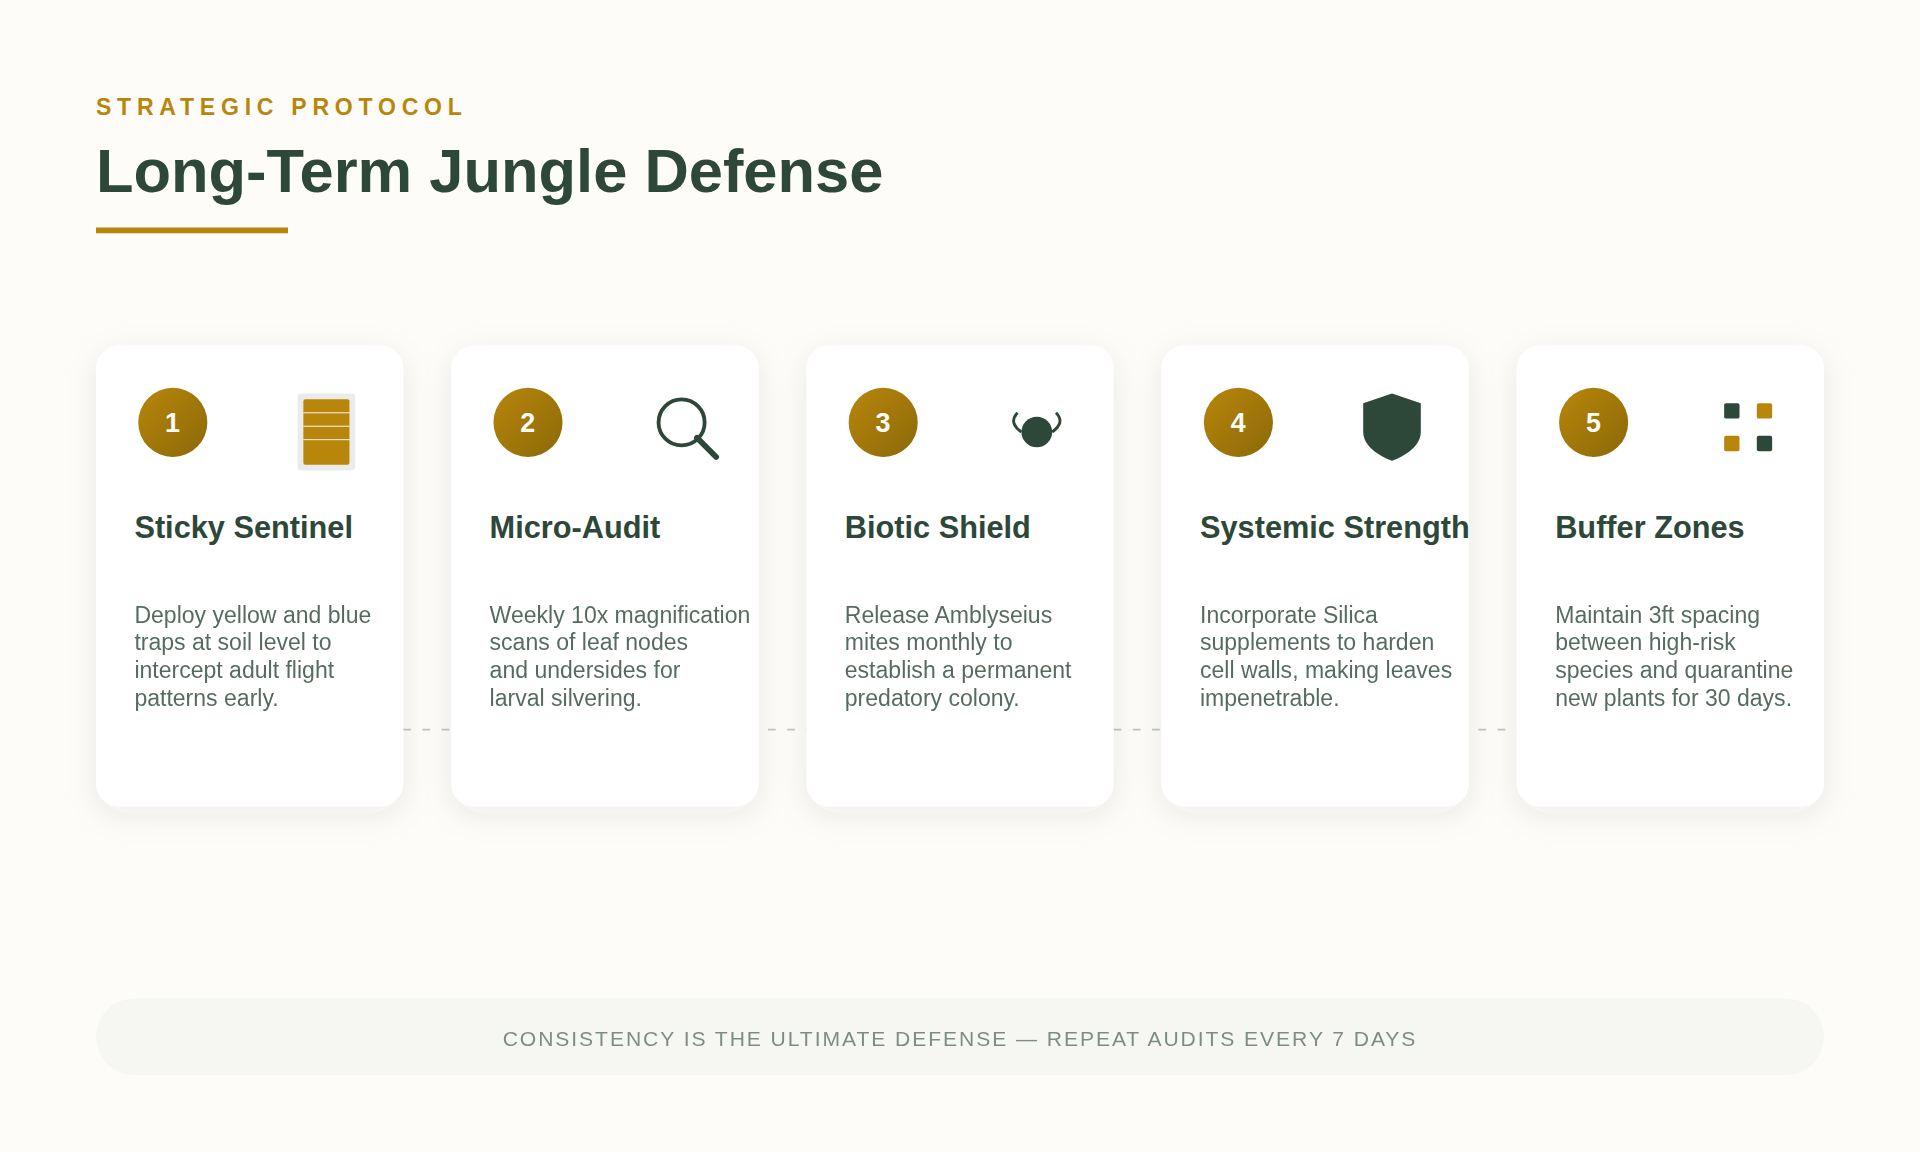Click the dark green shield icon

pos(1391,427)
